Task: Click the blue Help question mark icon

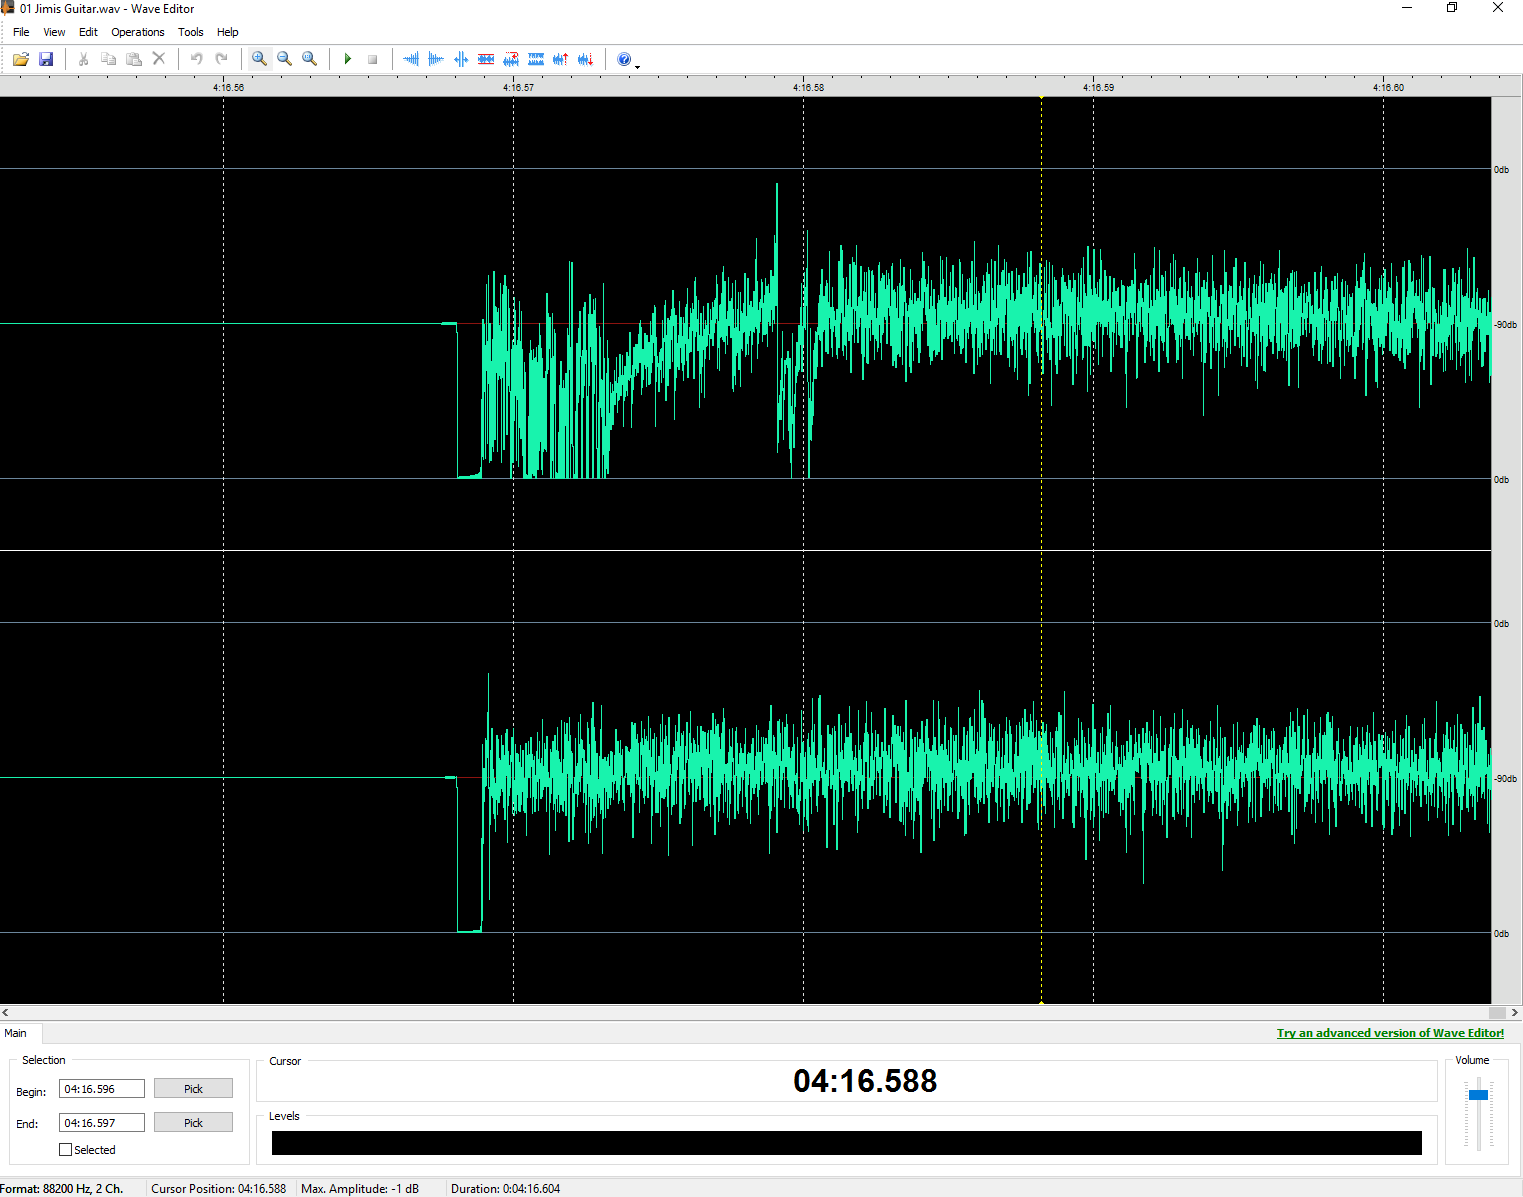Action: tap(624, 59)
